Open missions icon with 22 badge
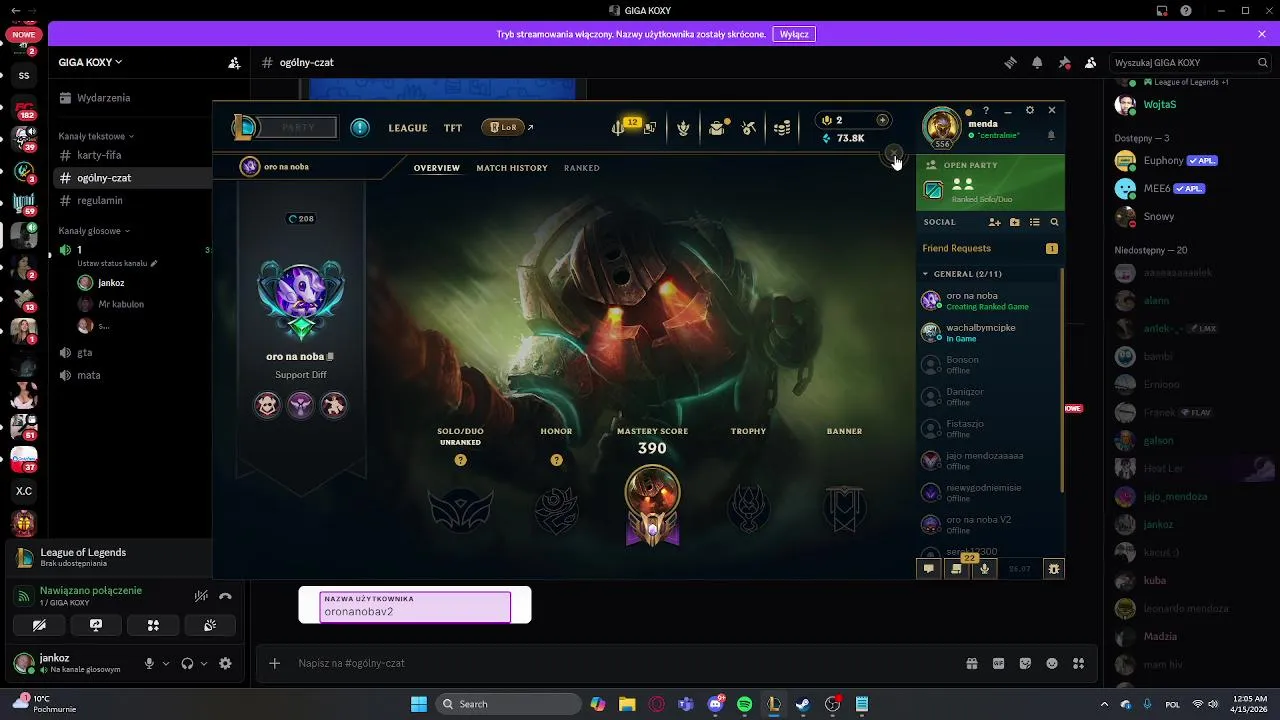Viewport: 1280px width, 720px height. click(x=956, y=568)
